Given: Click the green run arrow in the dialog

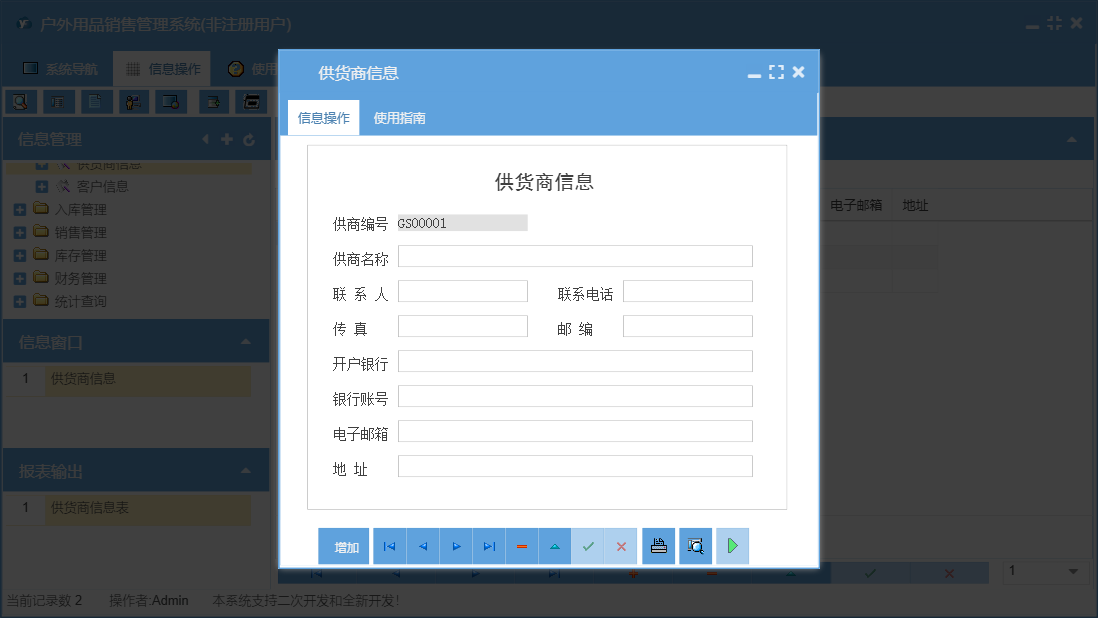Looking at the screenshot, I should click(731, 546).
